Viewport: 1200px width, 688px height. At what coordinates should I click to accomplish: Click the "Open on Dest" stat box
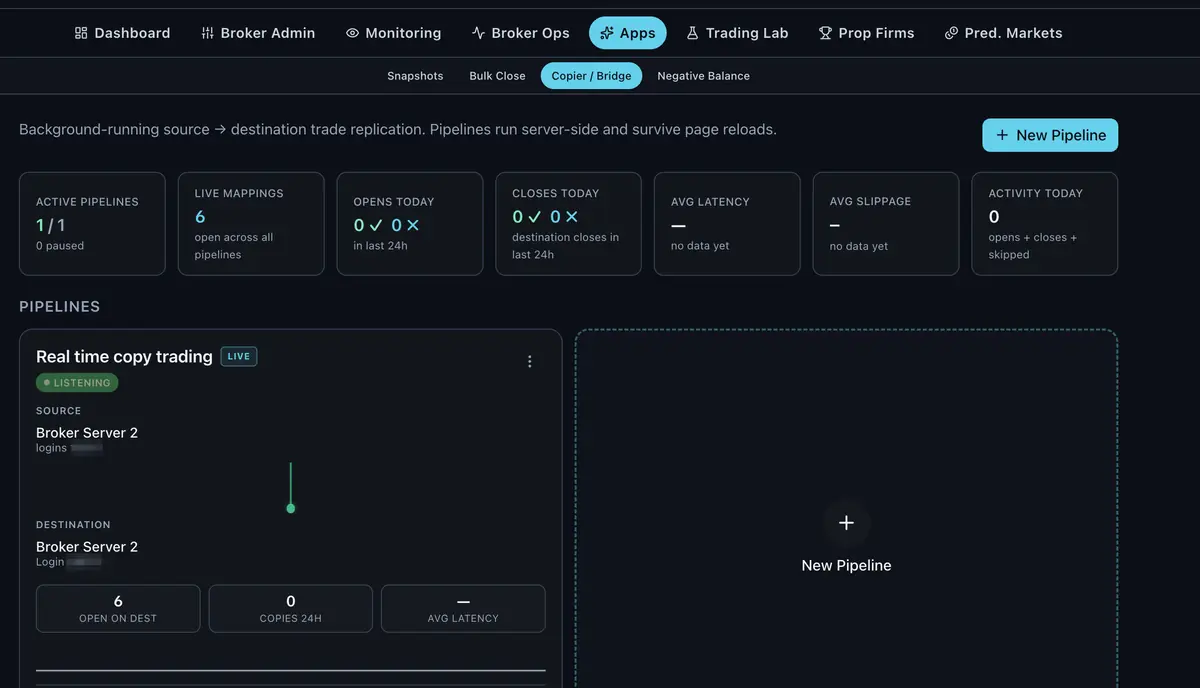(x=118, y=609)
